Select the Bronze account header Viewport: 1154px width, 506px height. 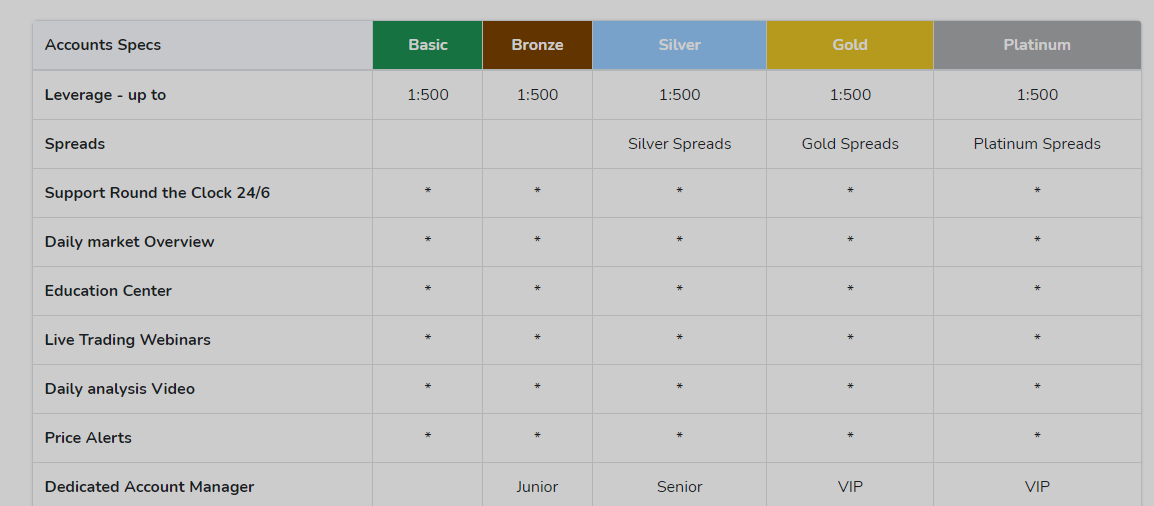tap(537, 45)
